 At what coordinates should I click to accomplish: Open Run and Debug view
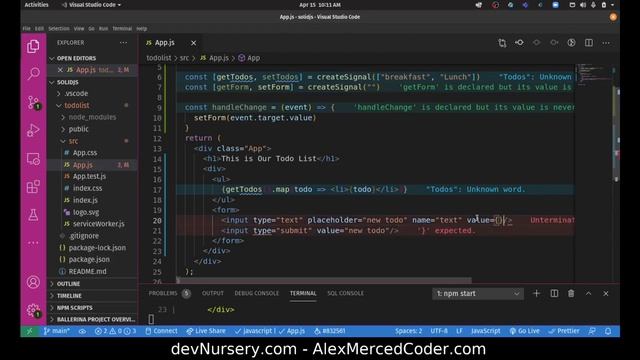pos(33,130)
